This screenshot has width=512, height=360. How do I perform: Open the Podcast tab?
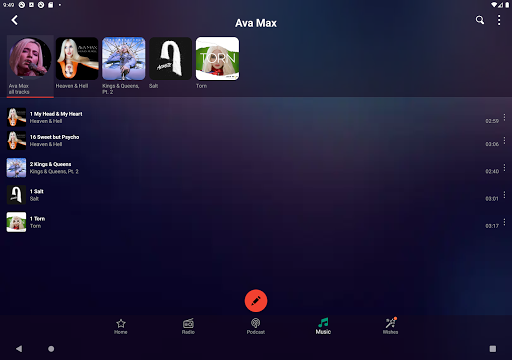point(256,326)
